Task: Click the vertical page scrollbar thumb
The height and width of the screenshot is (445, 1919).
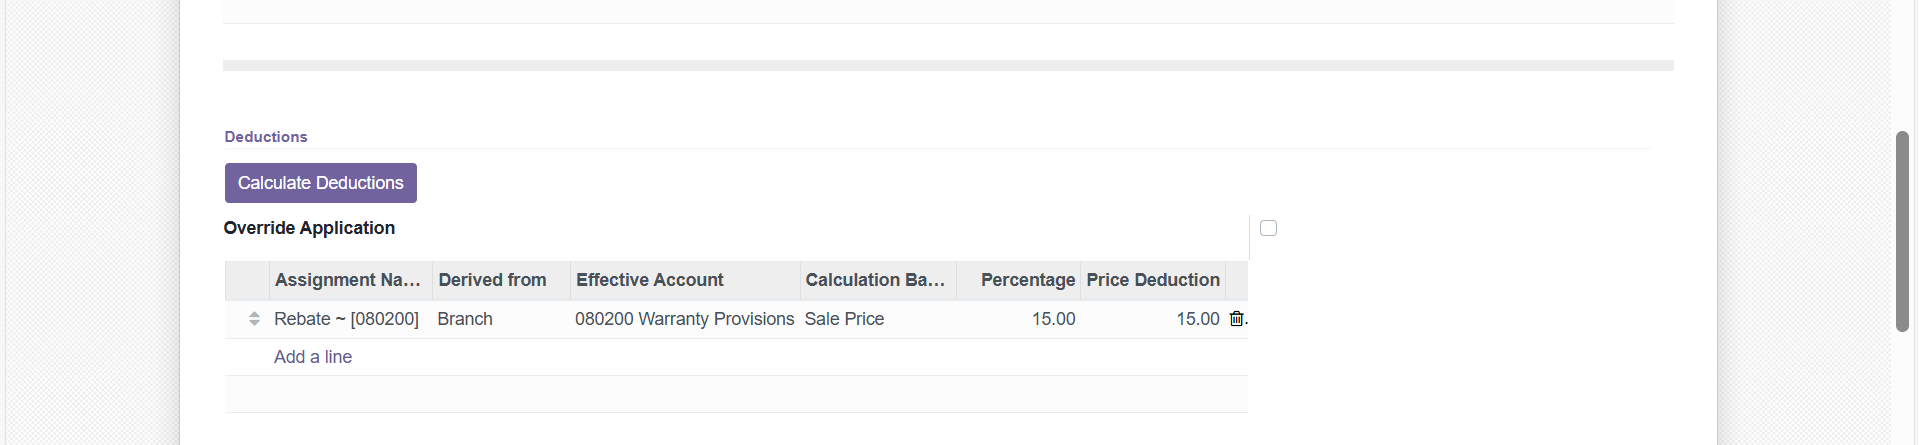Action: (1902, 231)
